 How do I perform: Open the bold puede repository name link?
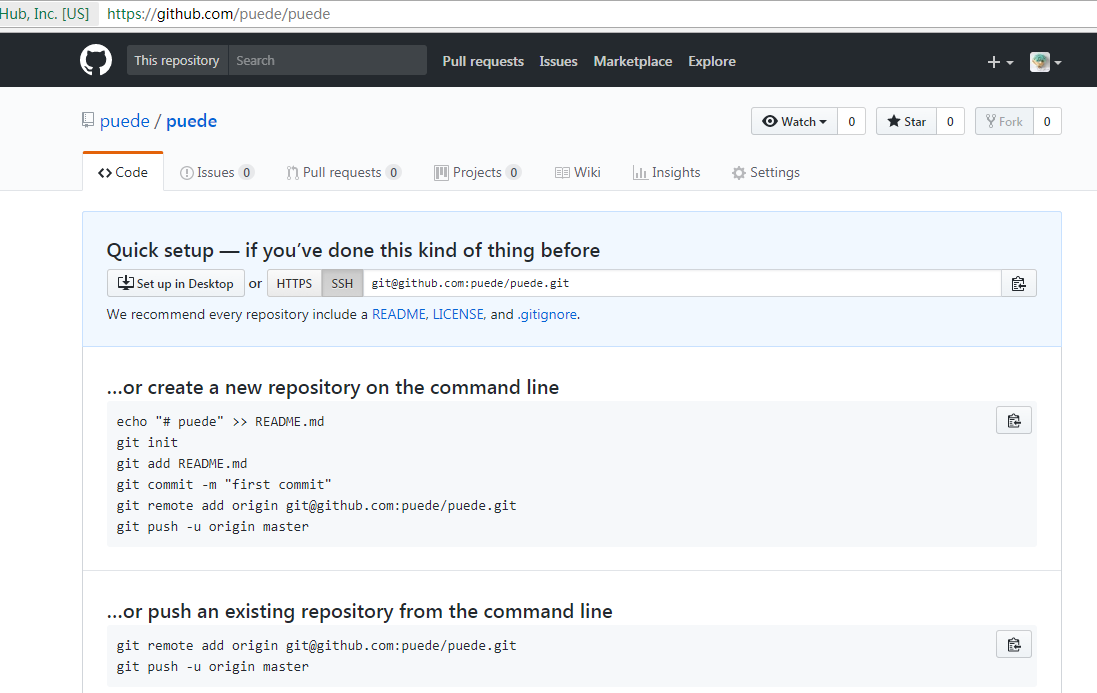(x=191, y=121)
